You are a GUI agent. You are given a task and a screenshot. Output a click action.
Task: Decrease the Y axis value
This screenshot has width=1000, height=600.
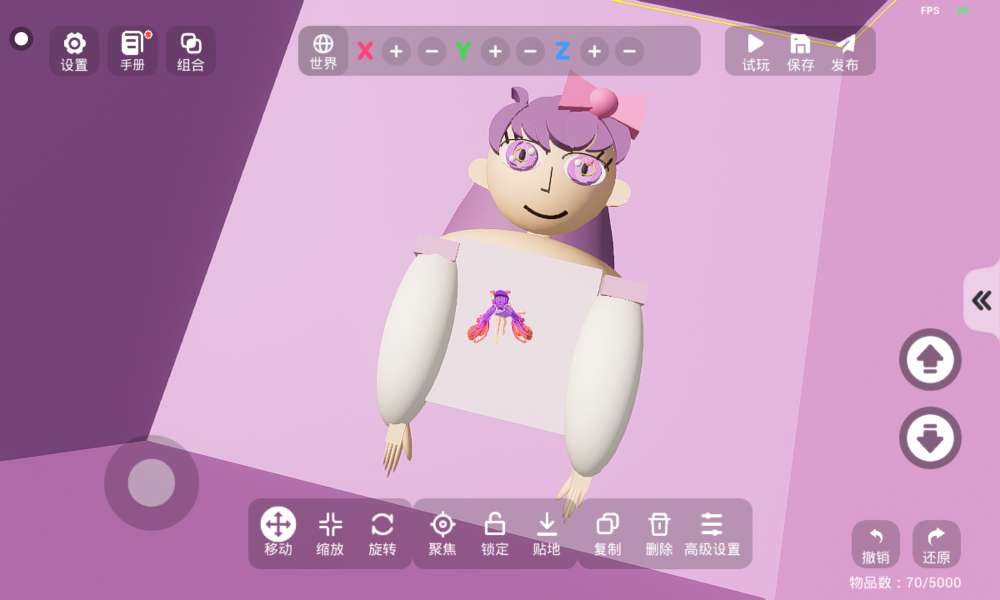(530, 51)
